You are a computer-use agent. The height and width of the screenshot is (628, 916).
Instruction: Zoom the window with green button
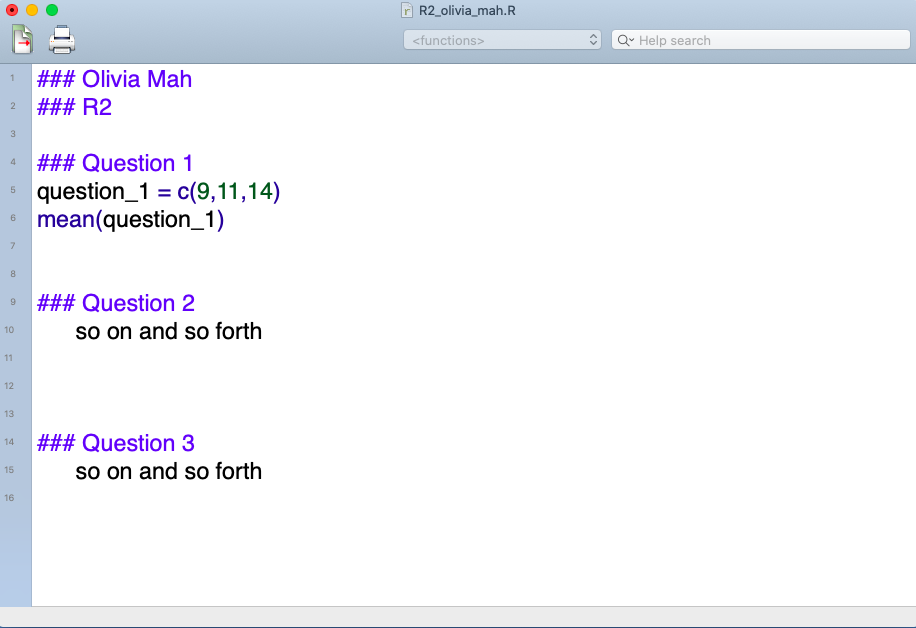point(52,10)
